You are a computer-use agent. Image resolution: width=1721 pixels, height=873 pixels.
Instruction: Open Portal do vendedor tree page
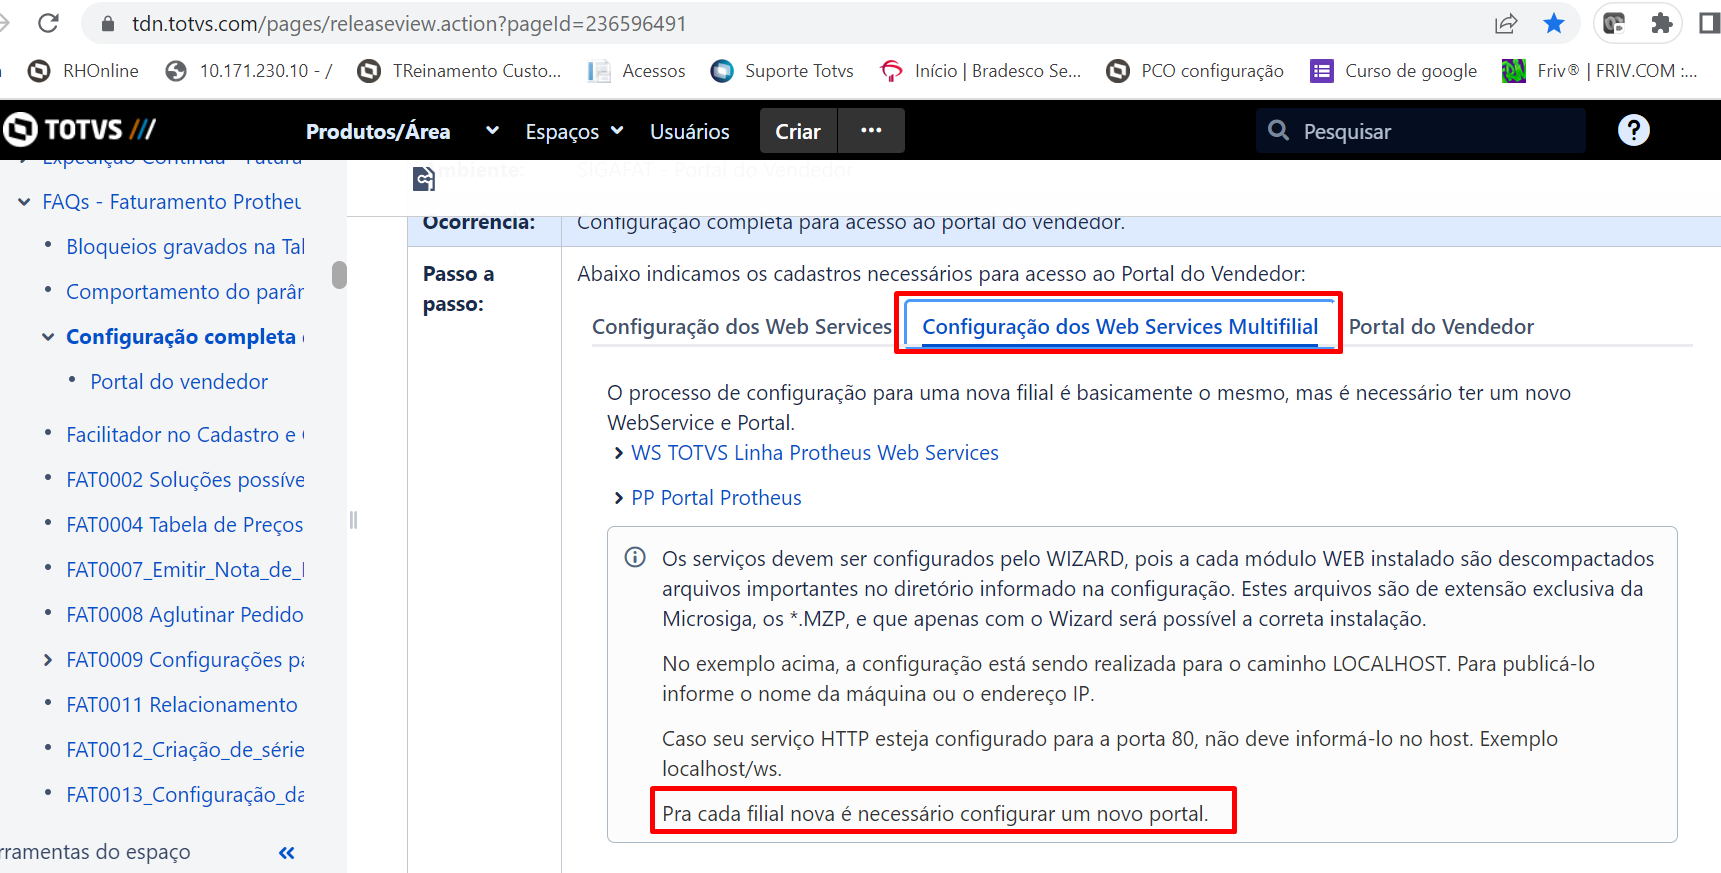179,382
